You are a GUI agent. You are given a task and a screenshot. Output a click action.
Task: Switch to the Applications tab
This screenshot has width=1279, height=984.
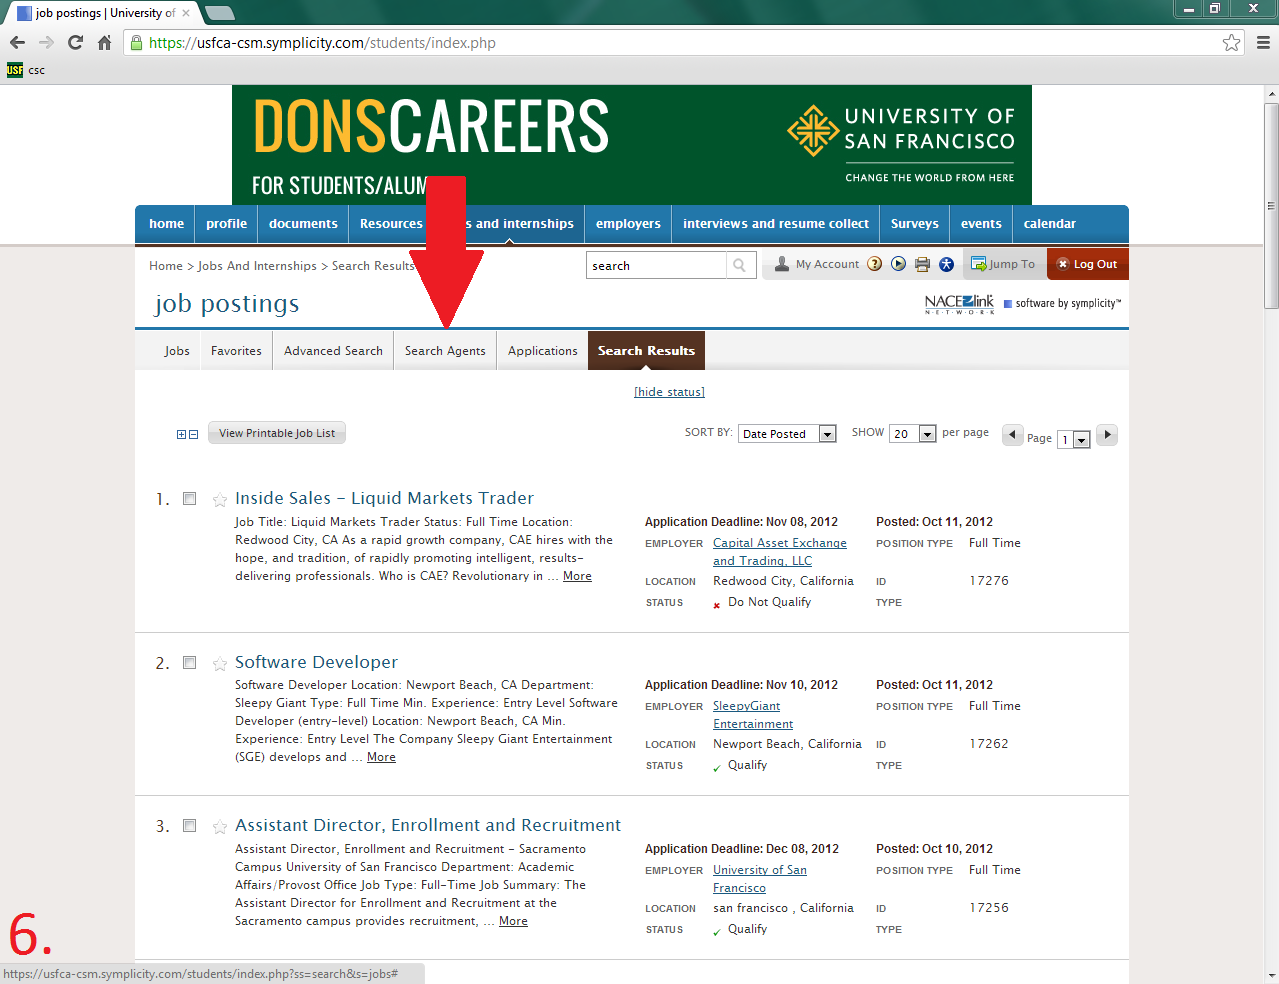542,351
